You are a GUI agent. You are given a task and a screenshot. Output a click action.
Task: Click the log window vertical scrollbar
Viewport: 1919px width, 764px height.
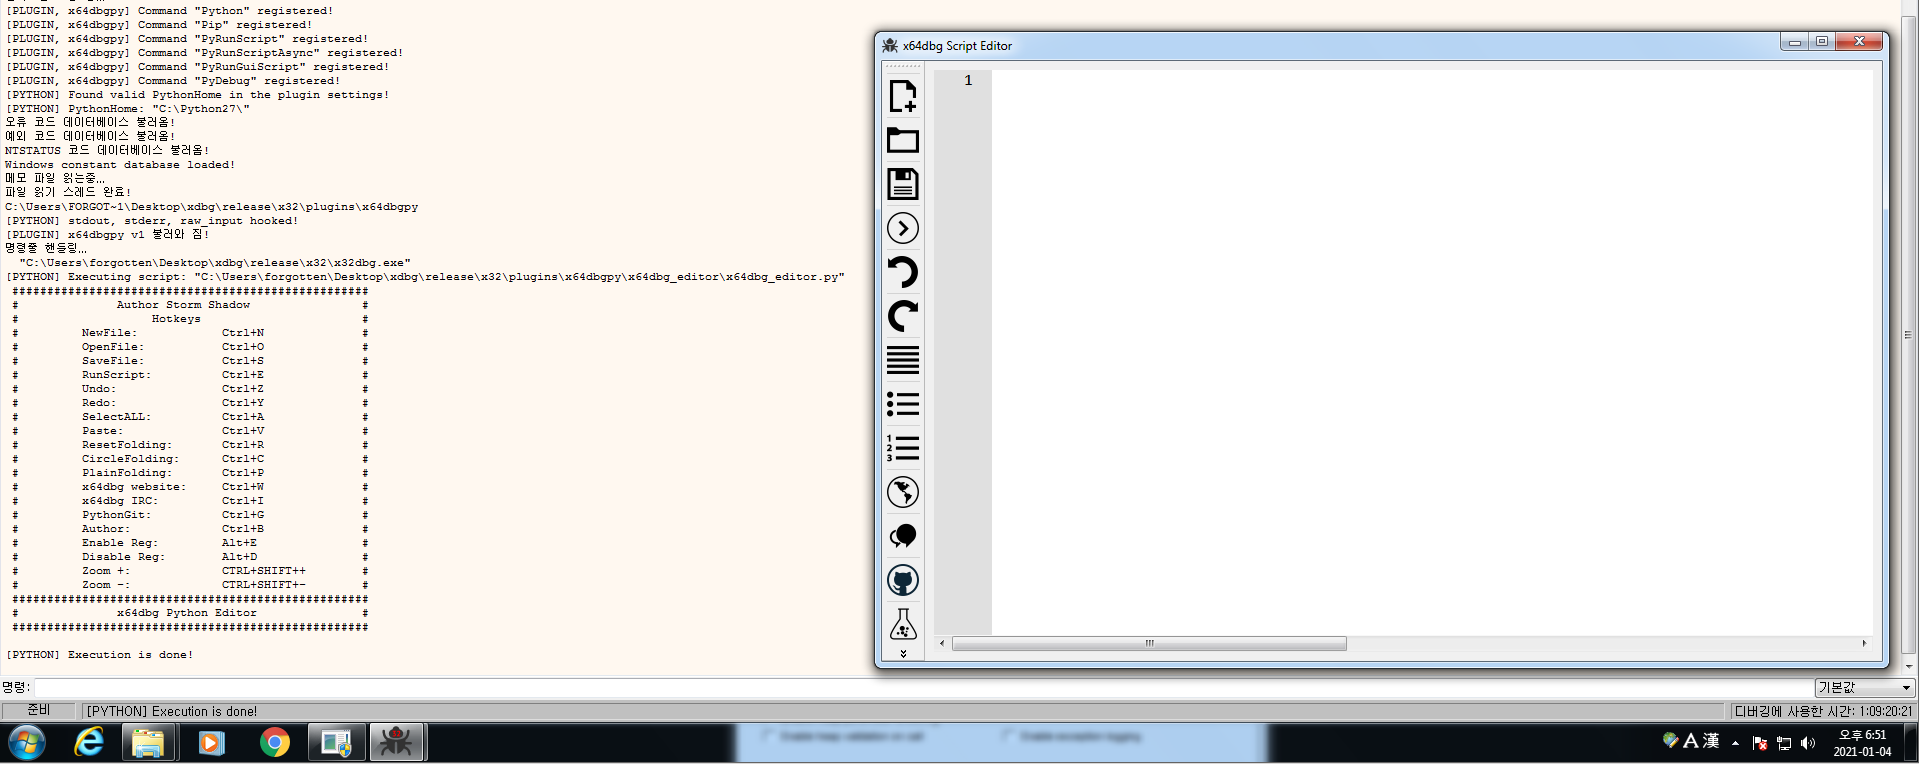(1908, 335)
